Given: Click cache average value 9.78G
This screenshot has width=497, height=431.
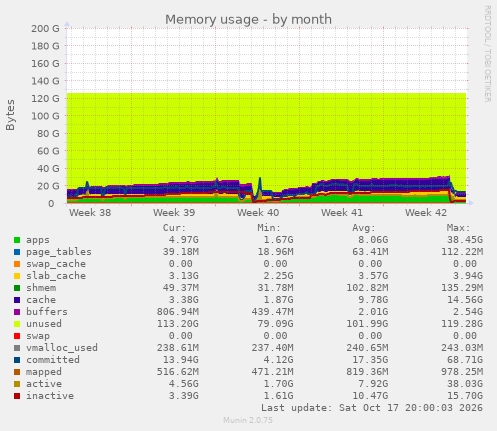Looking at the screenshot, I should coord(373,300).
